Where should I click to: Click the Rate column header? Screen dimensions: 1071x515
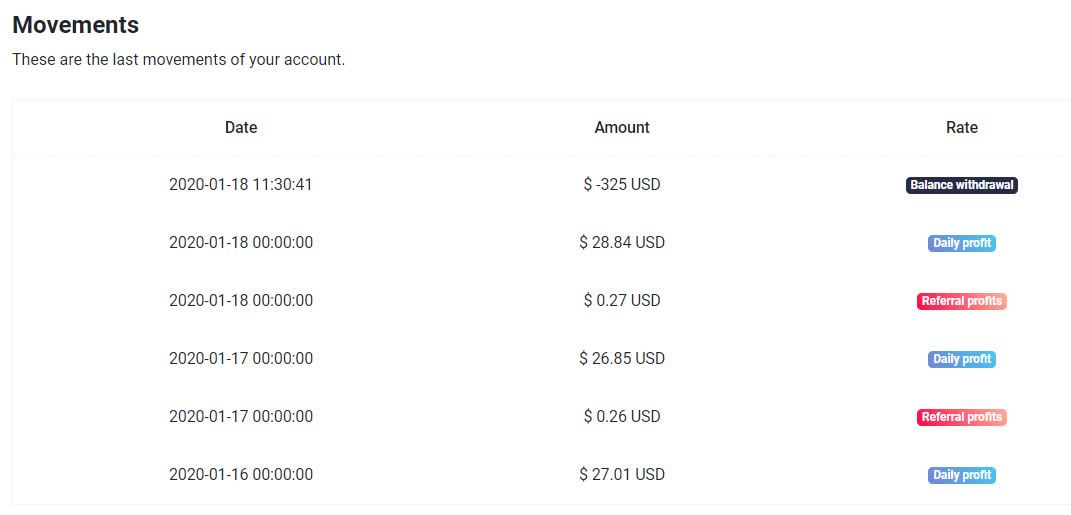pos(962,127)
